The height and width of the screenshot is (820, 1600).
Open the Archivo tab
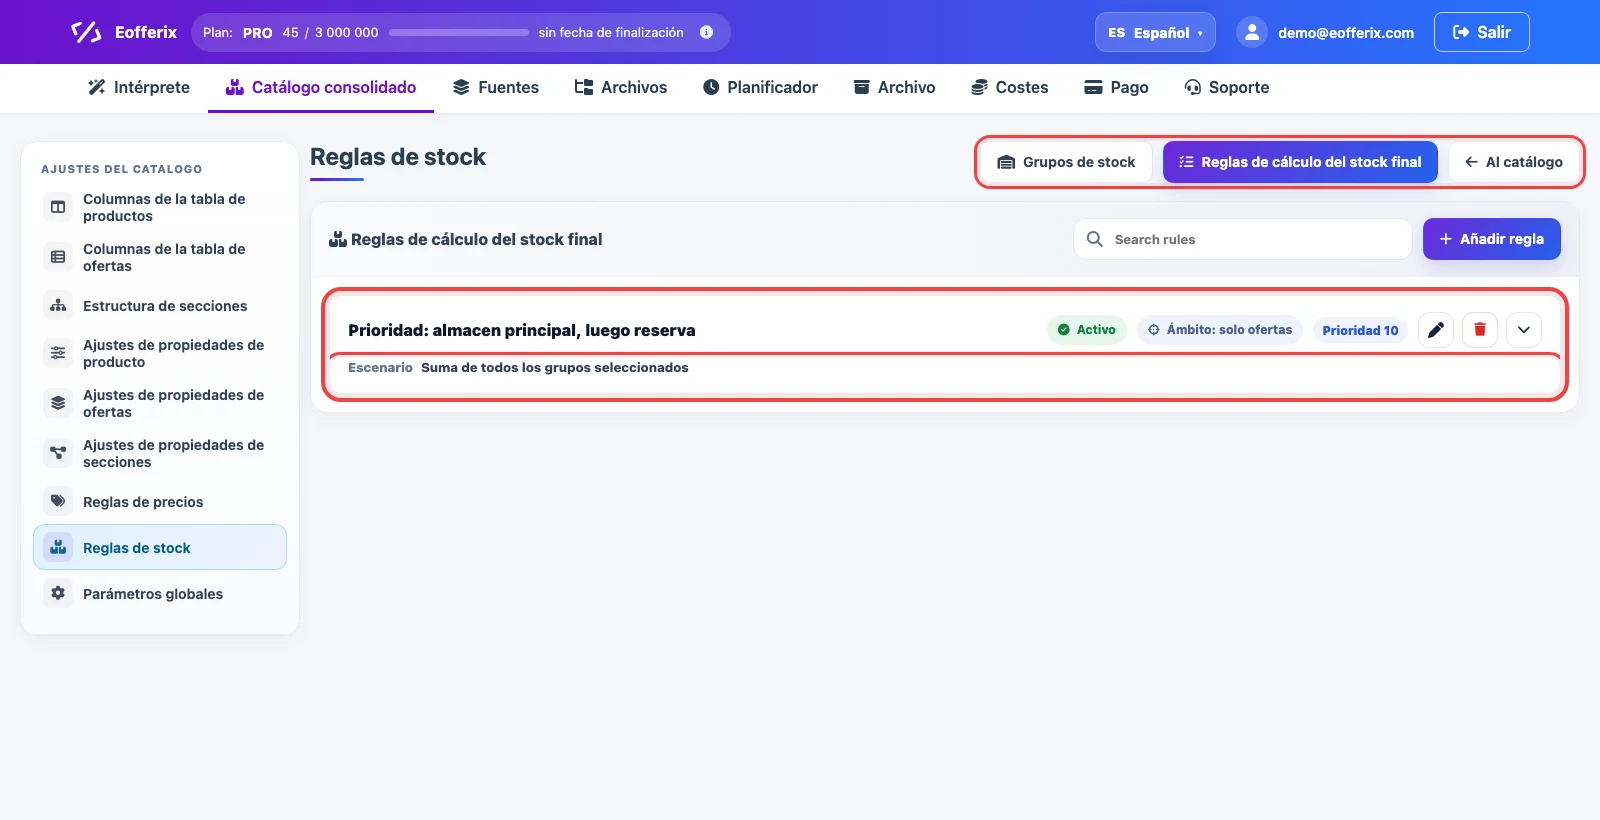(x=894, y=87)
